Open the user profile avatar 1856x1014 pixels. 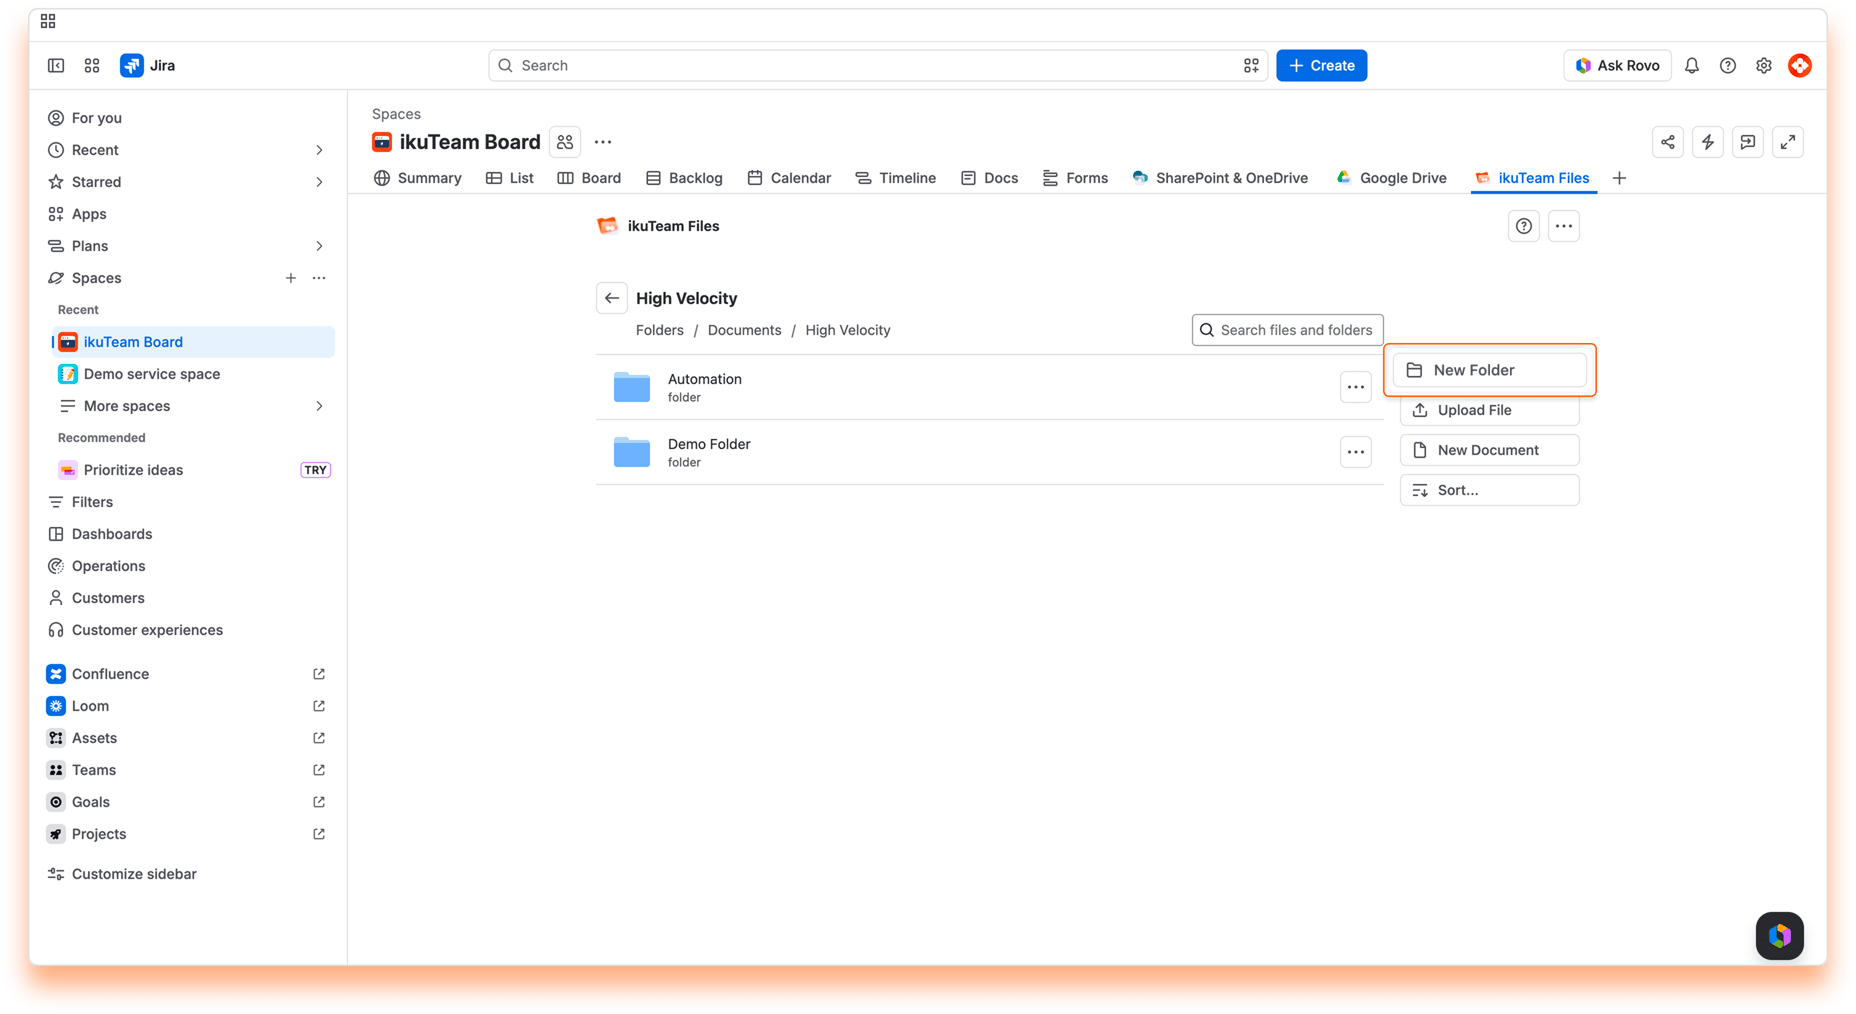[x=1800, y=66]
